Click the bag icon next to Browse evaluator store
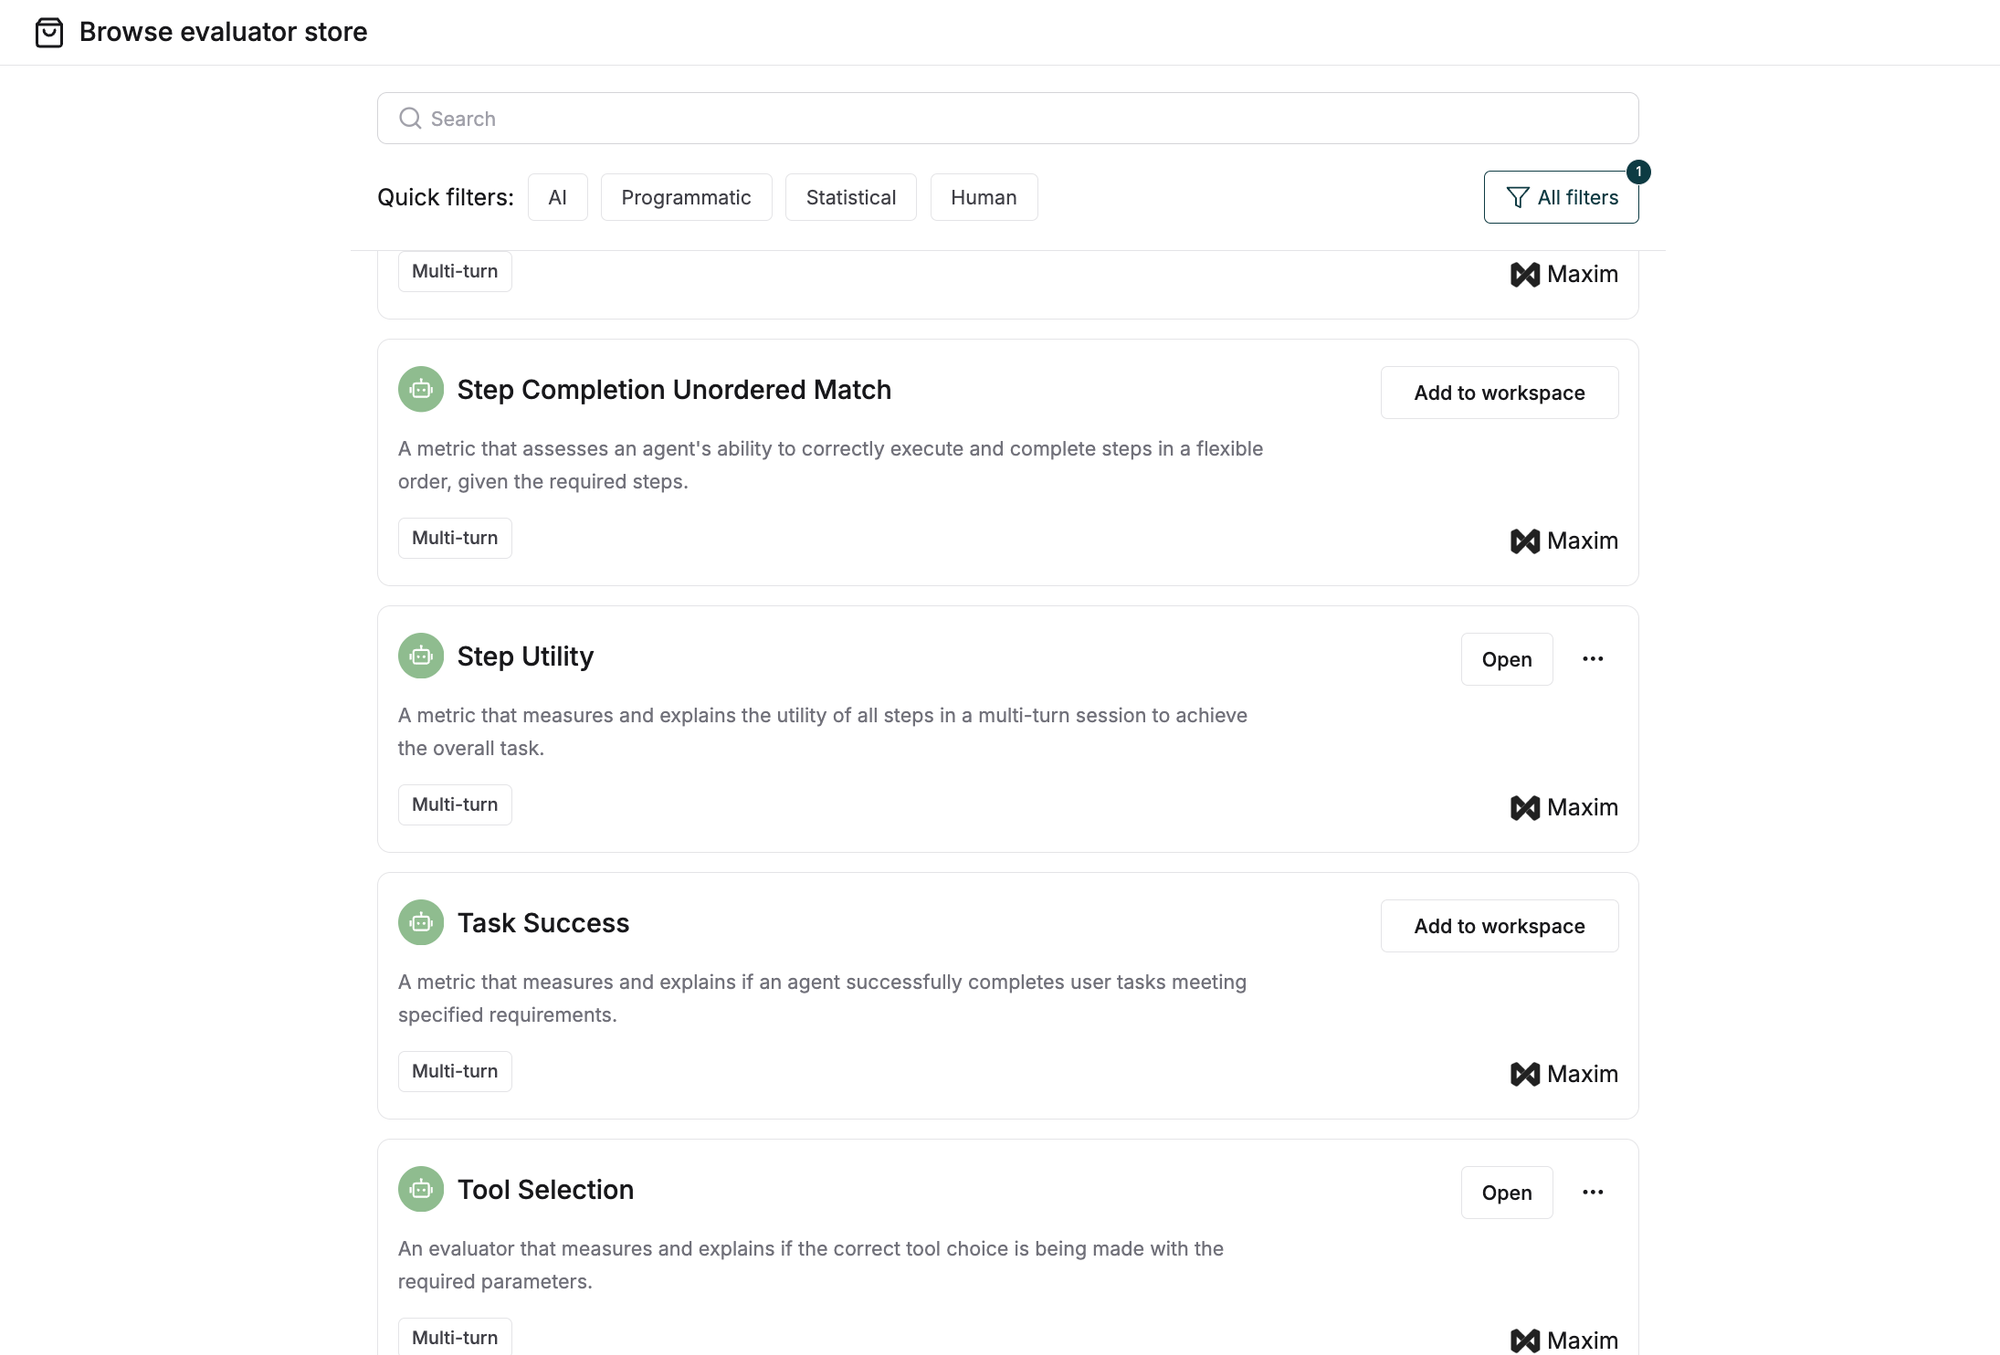 (x=51, y=32)
